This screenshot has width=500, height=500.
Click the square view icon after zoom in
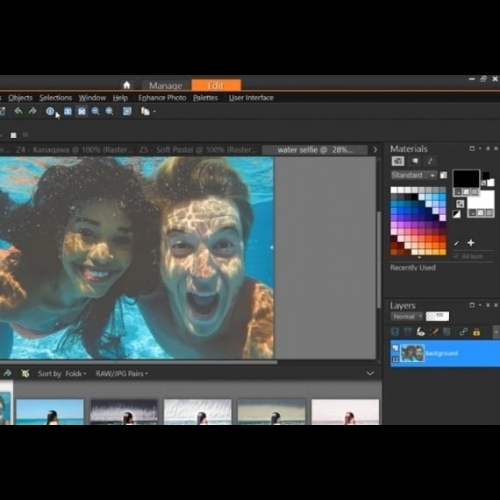click(x=127, y=111)
